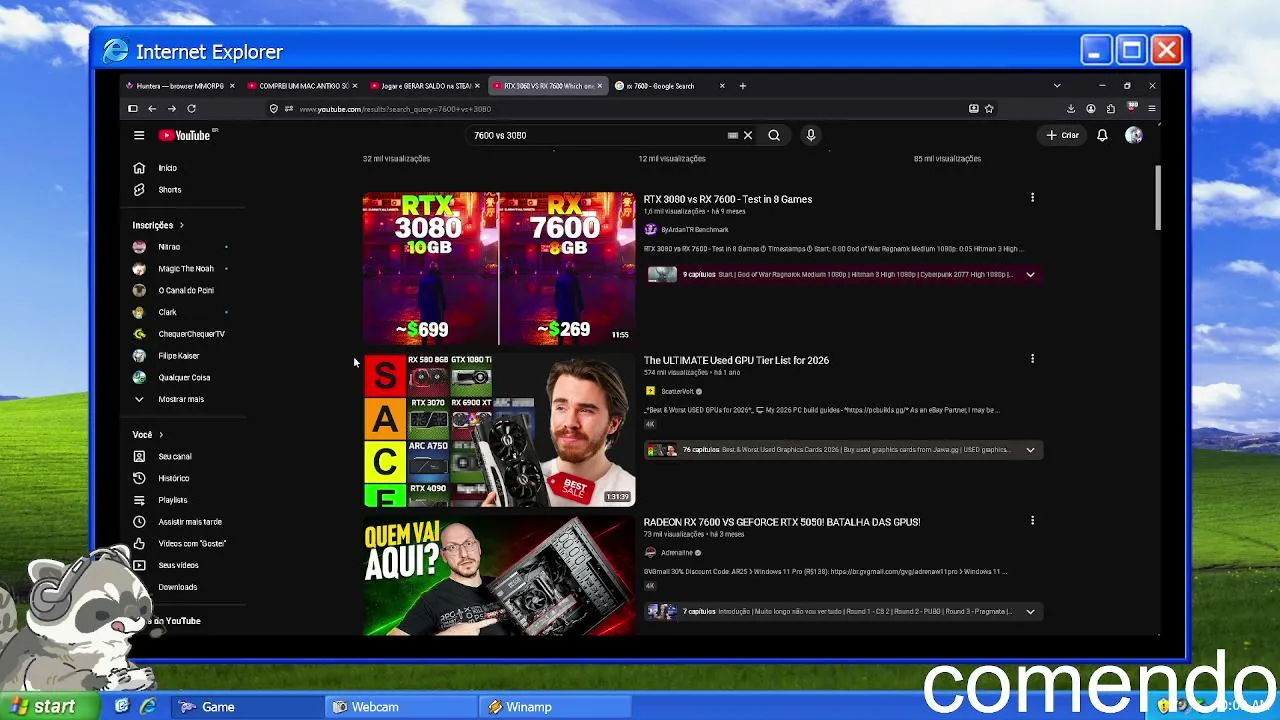Open more options for Used GPU Tier List video
The height and width of the screenshot is (720, 1280).
pos(1032,359)
